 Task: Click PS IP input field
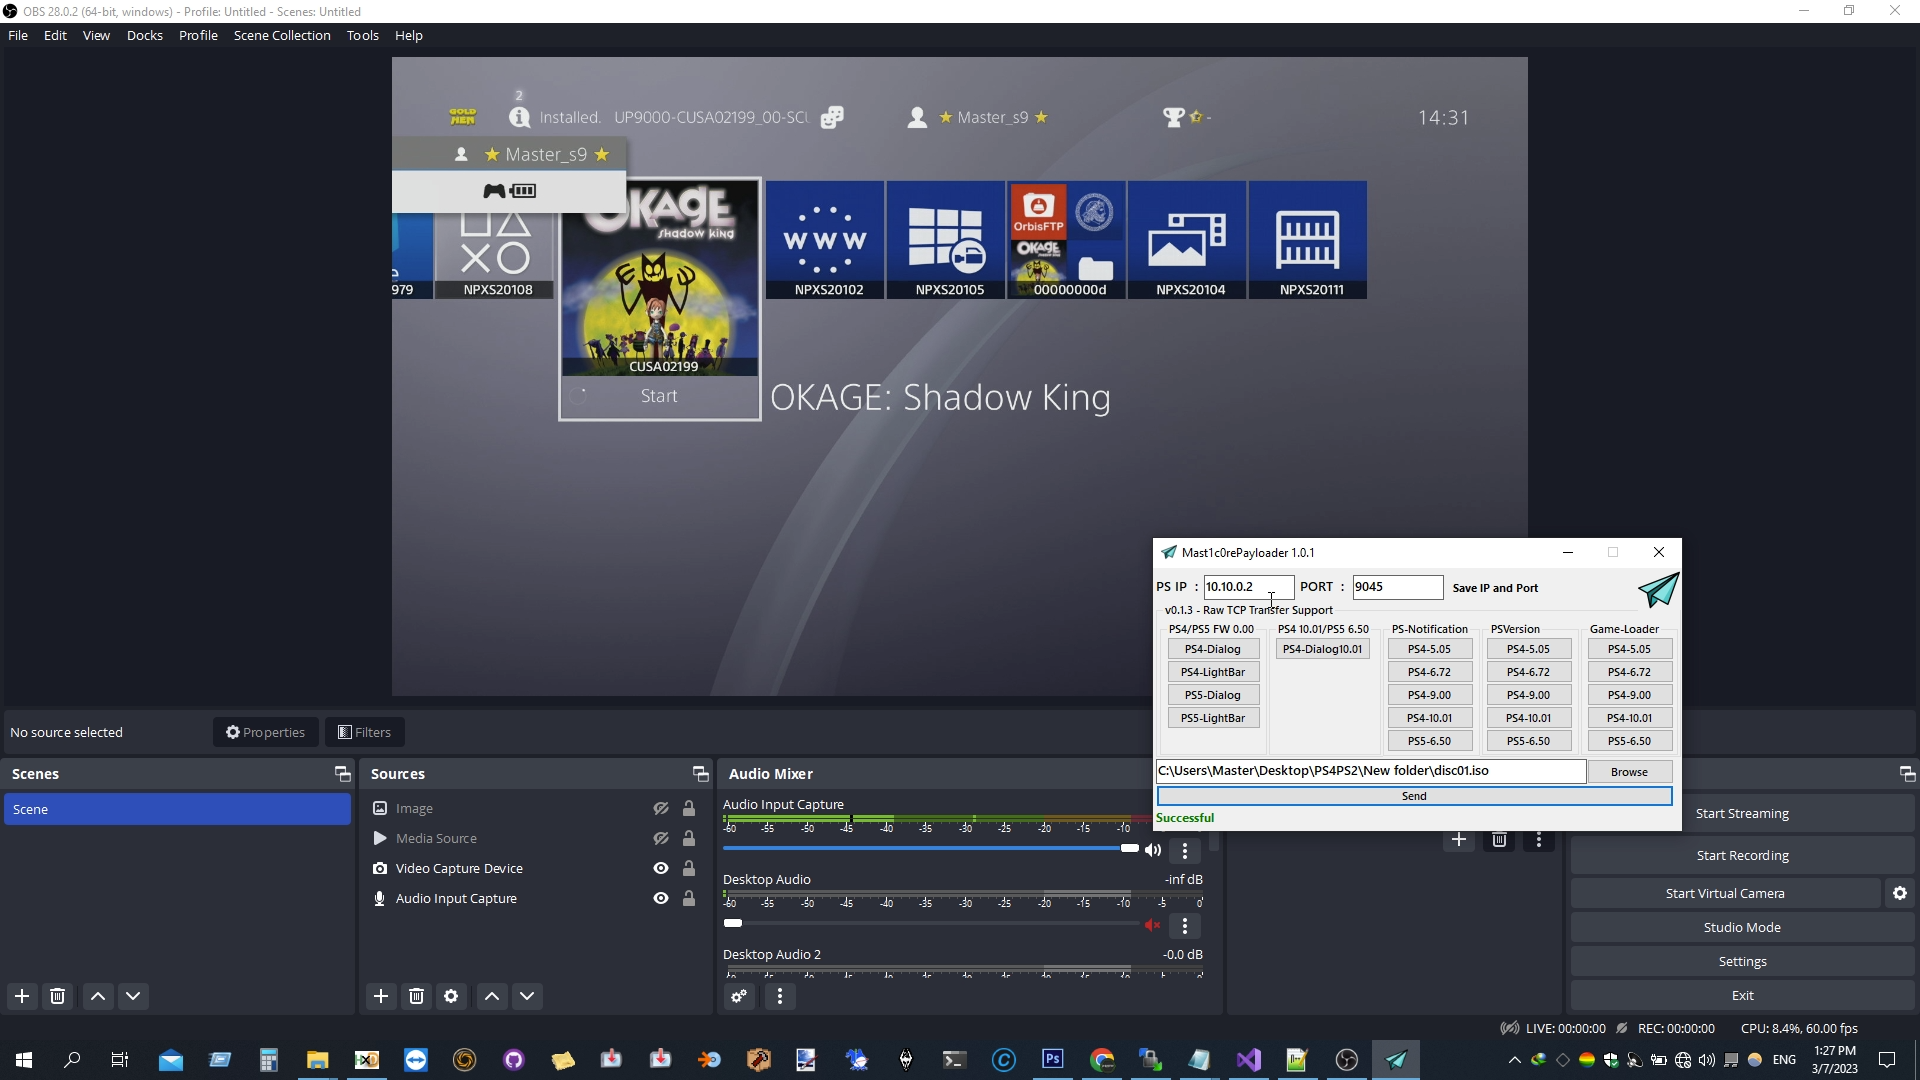pyautogui.click(x=1248, y=587)
